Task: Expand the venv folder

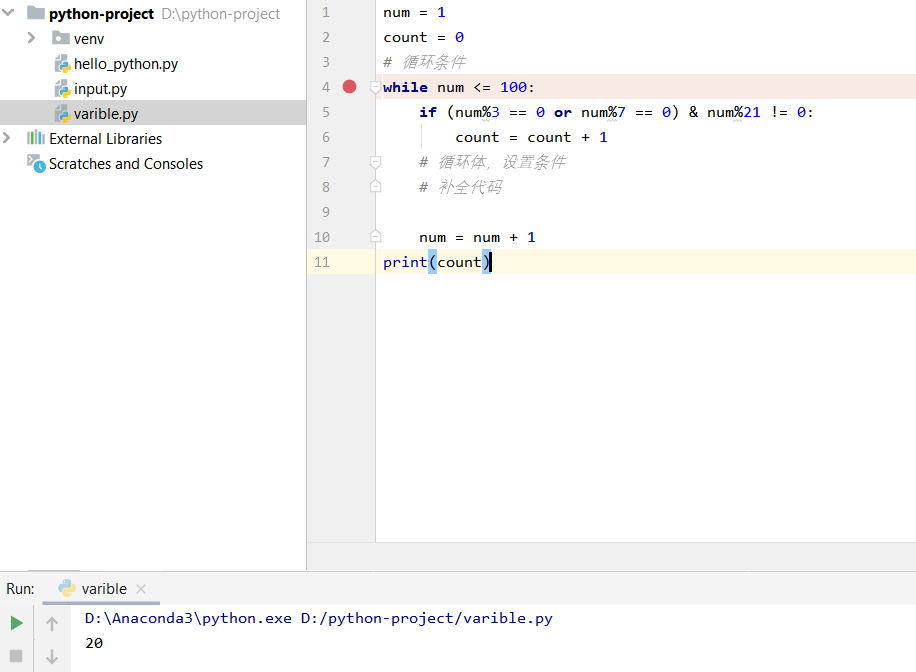Action: tap(32, 38)
